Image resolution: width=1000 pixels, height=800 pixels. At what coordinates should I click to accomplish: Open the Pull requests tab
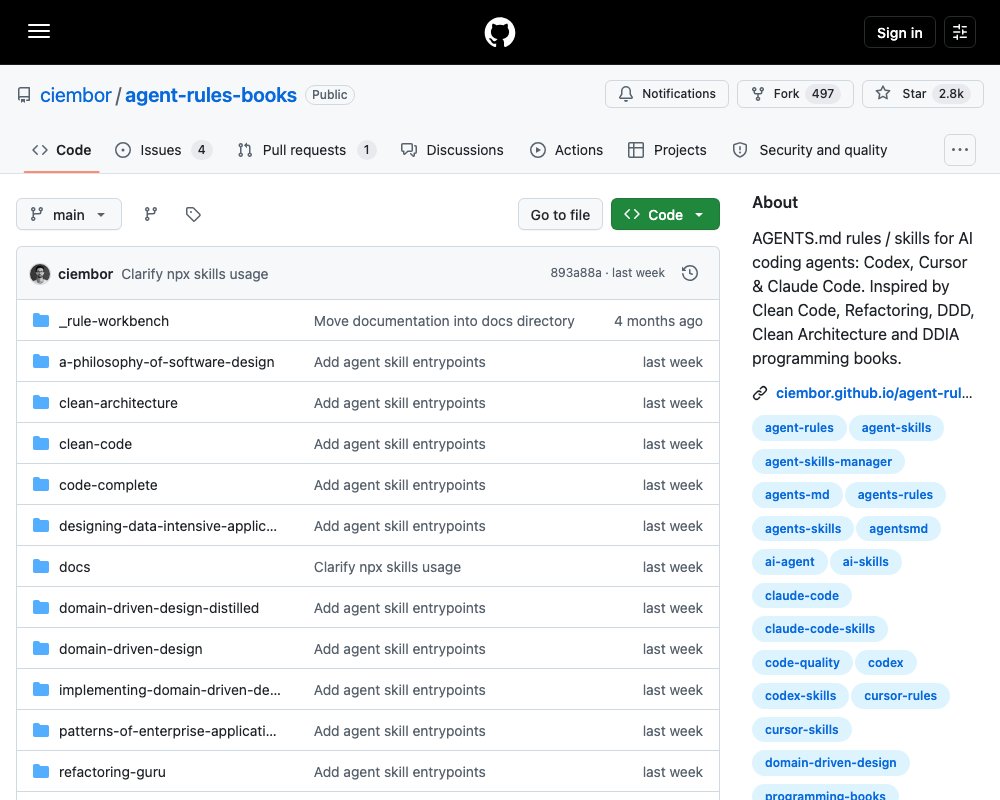click(x=306, y=150)
